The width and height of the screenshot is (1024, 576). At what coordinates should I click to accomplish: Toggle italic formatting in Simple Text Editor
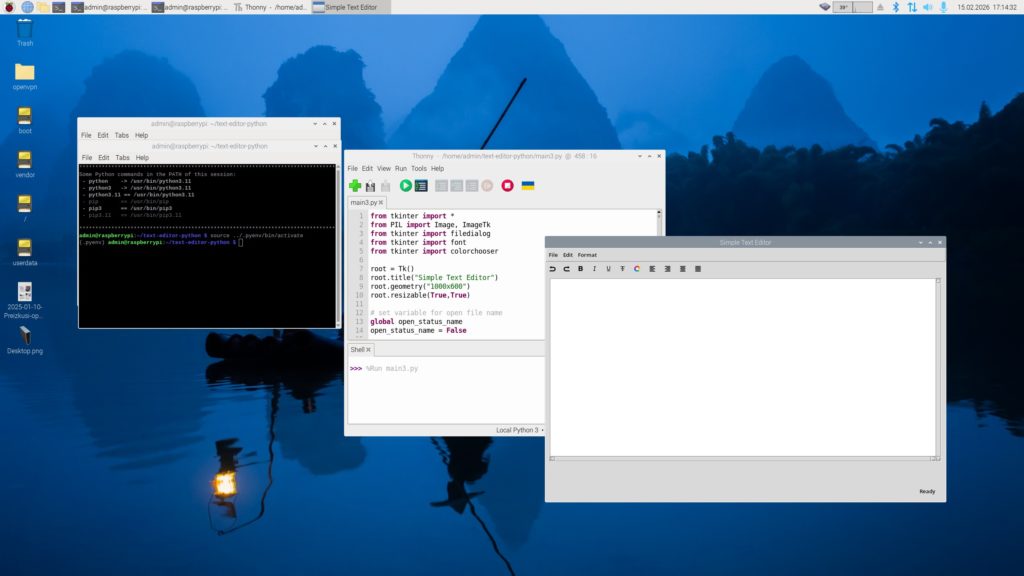[x=594, y=269]
